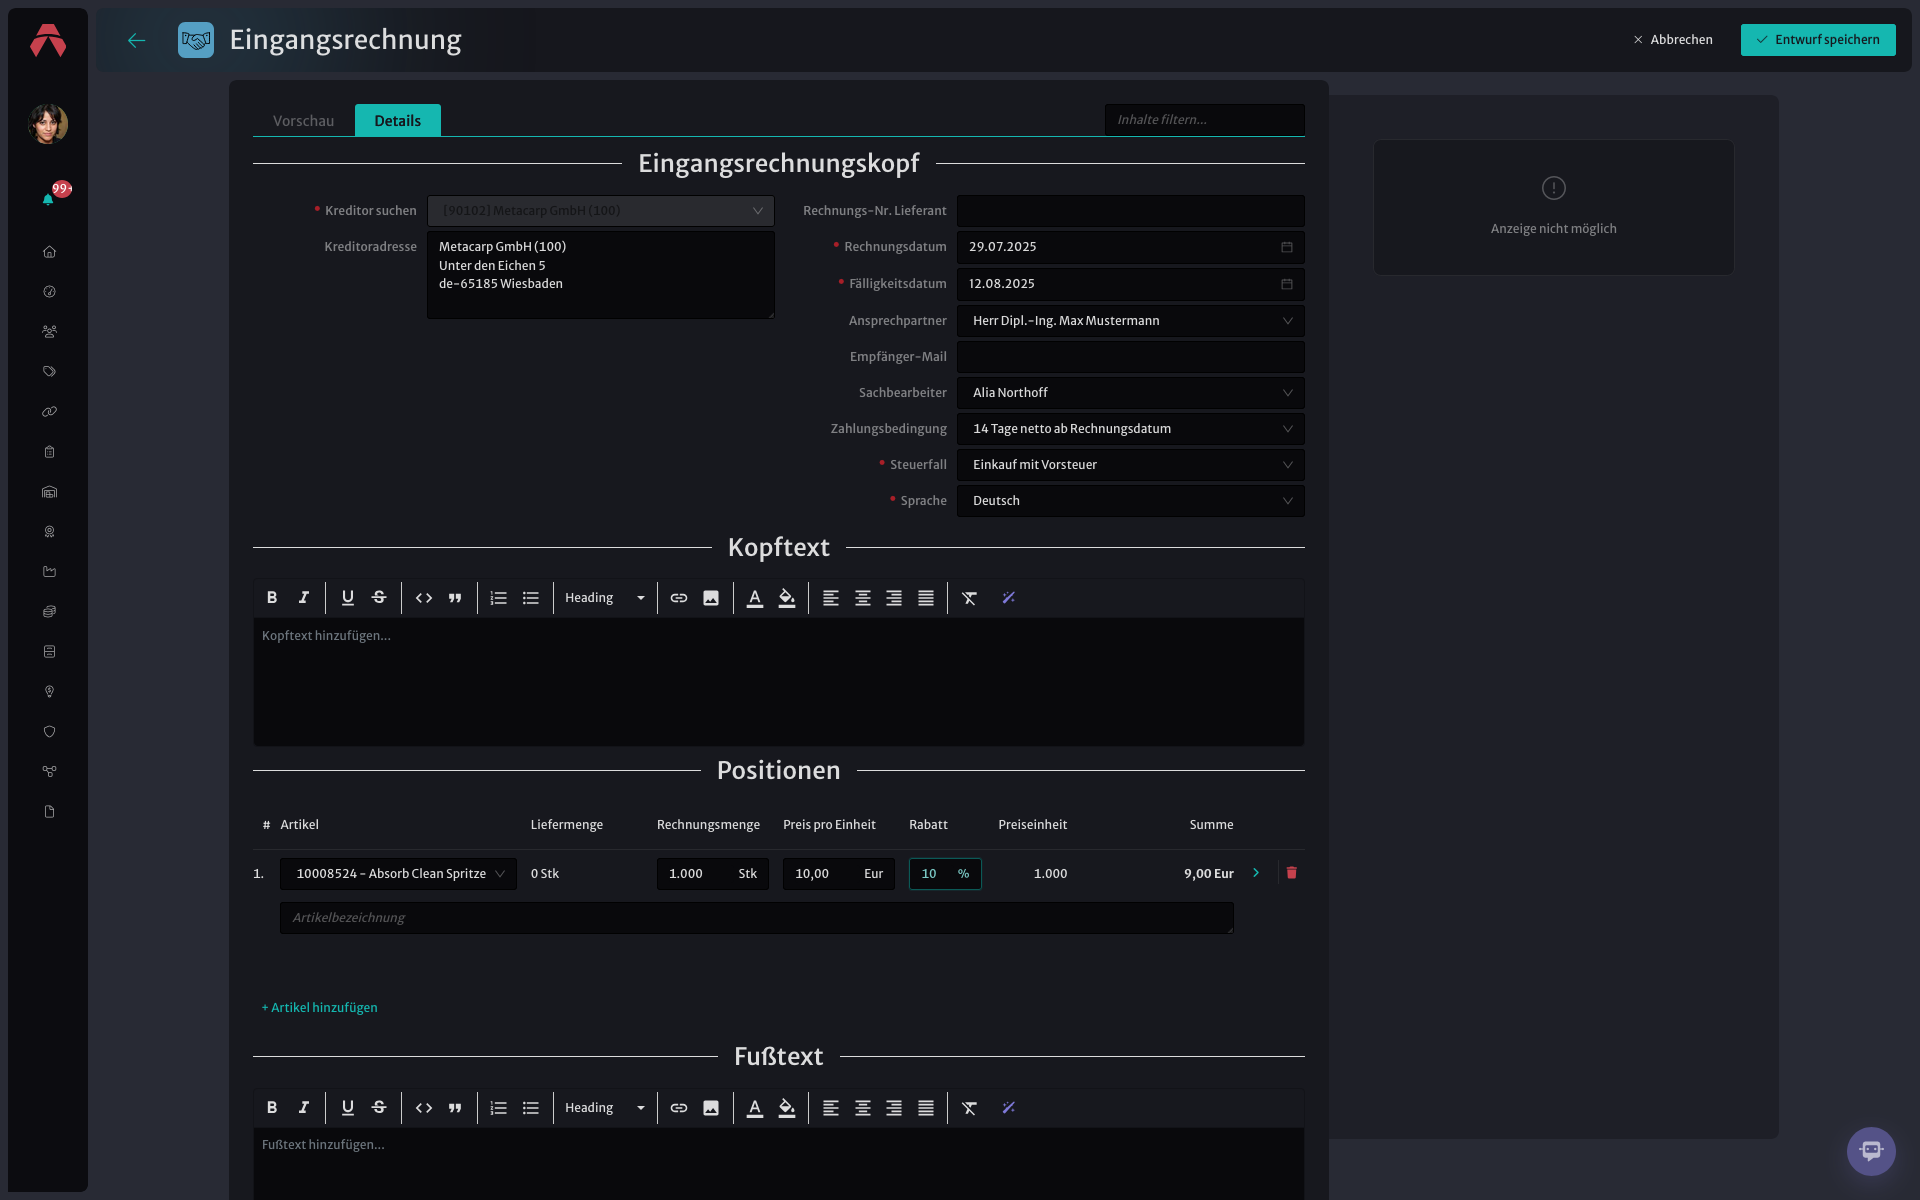Insert code block in the Kopftext toolbar
Image resolution: width=1920 pixels, height=1200 pixels.
[424, 598]
